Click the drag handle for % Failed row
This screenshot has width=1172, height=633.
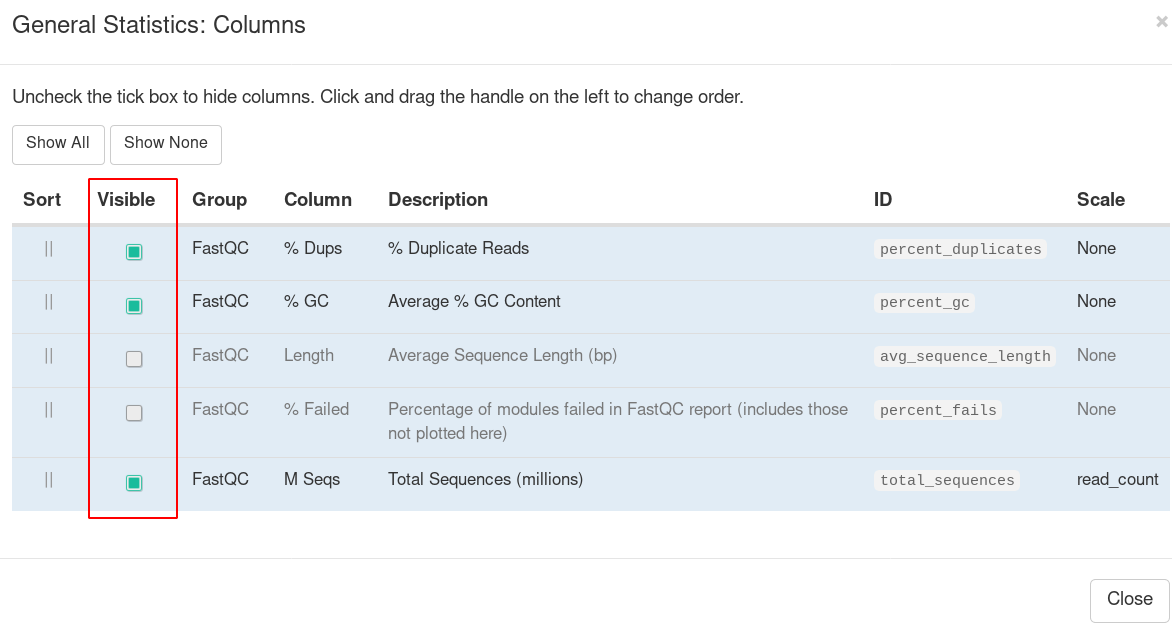[x=49, y=410]
